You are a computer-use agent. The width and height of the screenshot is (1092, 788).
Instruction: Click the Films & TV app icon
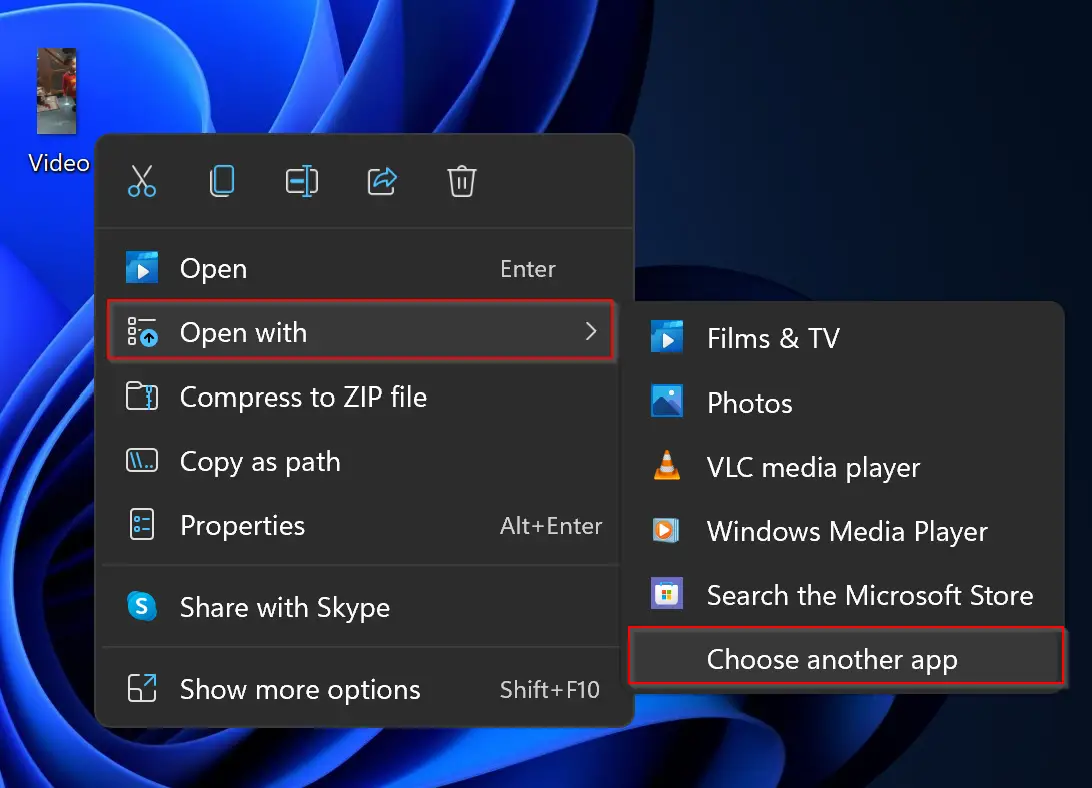666,338
